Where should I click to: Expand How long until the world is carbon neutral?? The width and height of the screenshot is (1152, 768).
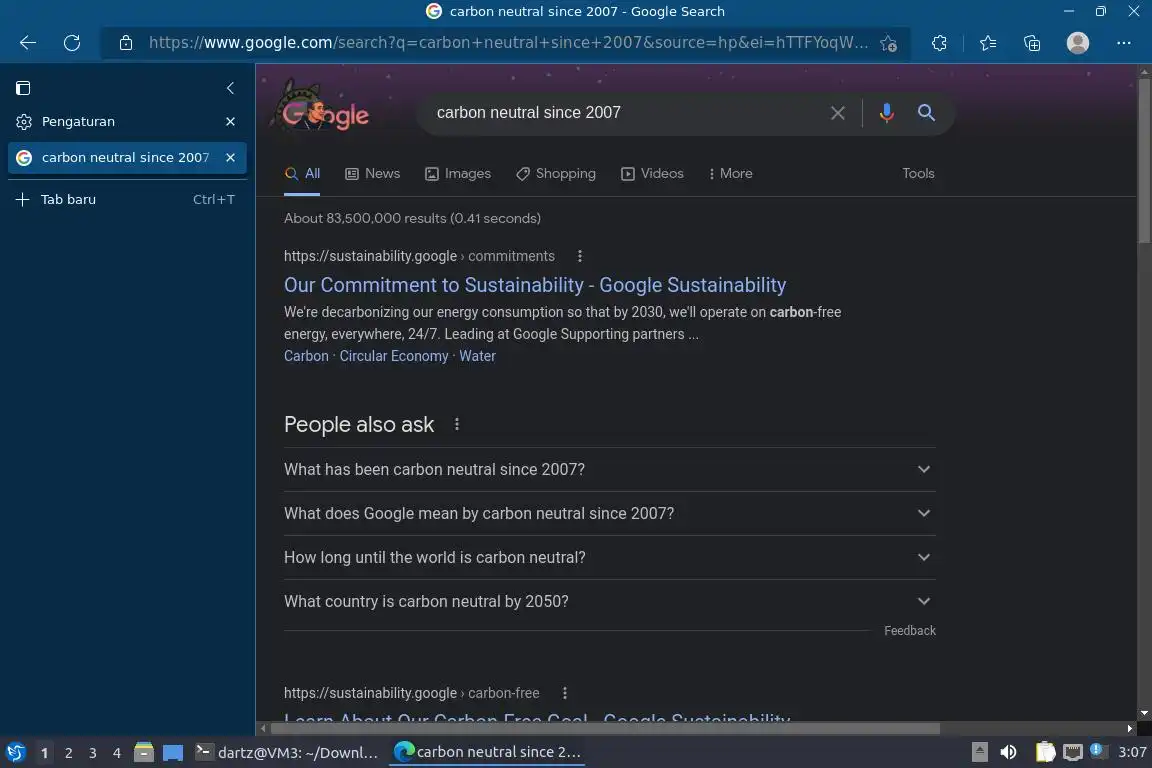pos(609,558)
